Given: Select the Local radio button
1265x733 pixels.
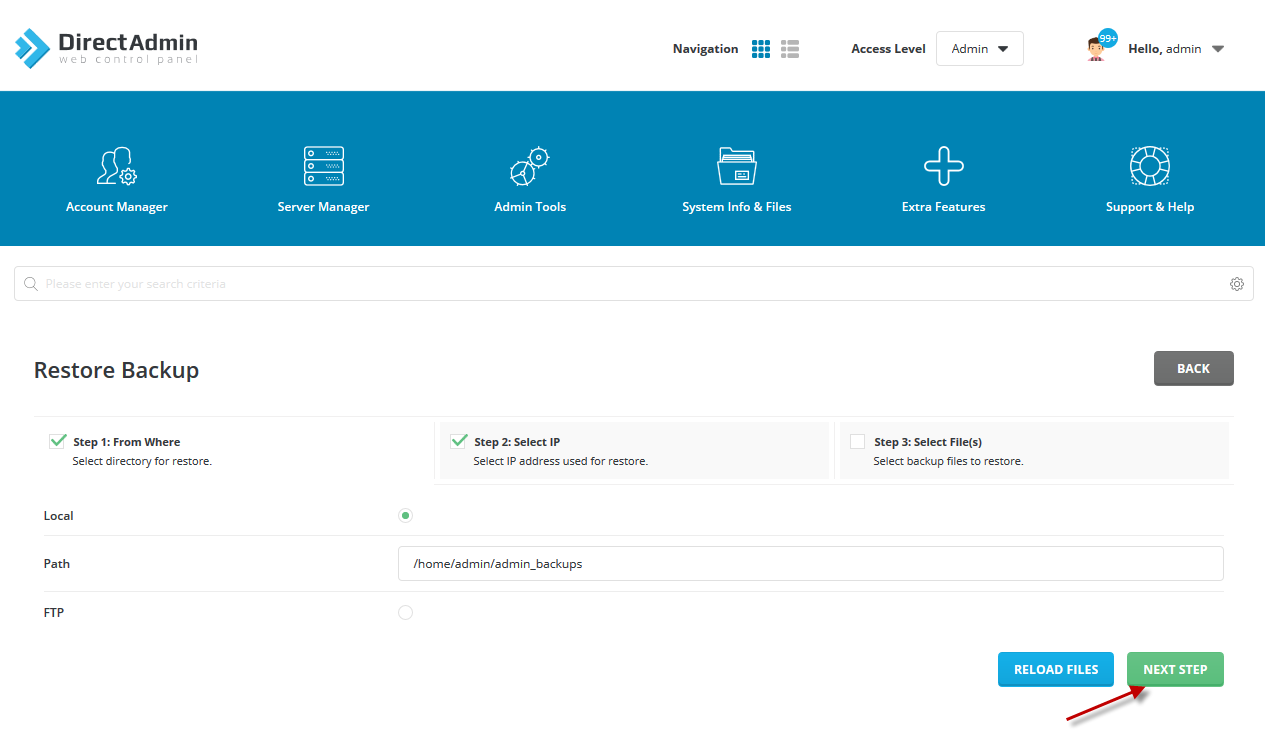Looking at the screenshot, I should point(405,516).
